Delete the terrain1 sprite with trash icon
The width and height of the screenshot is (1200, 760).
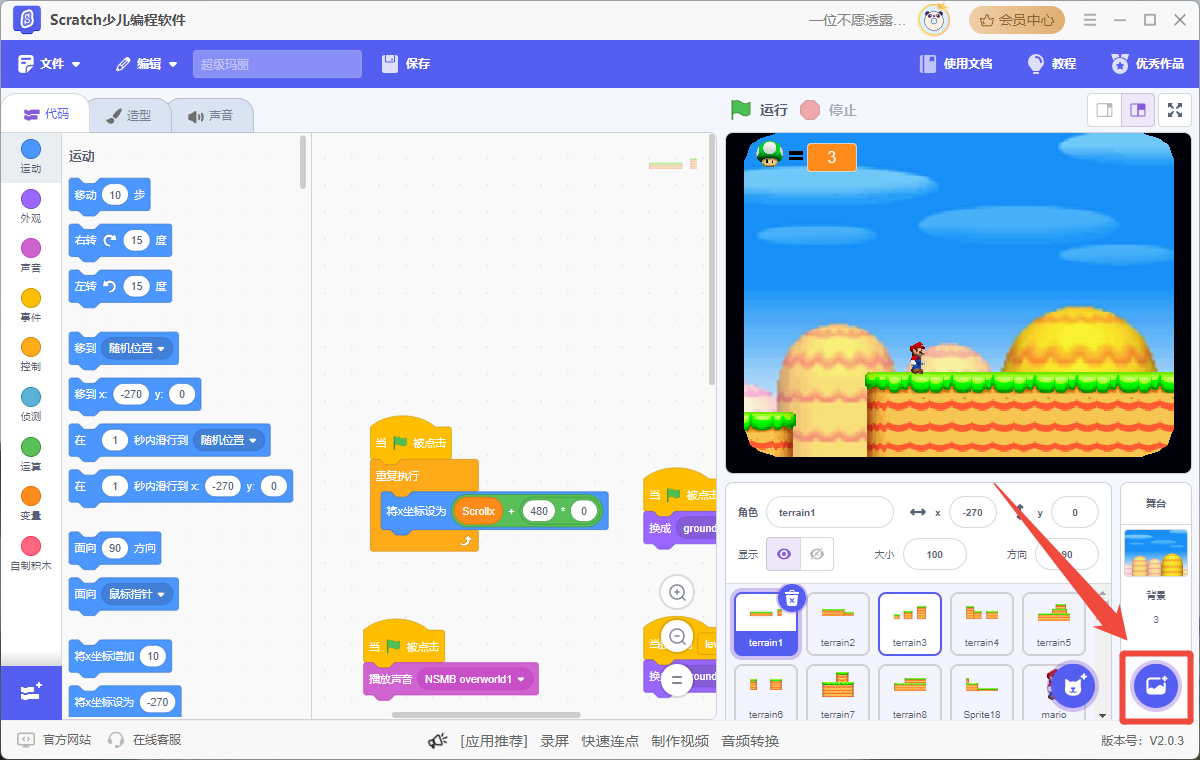coord(792,598)
